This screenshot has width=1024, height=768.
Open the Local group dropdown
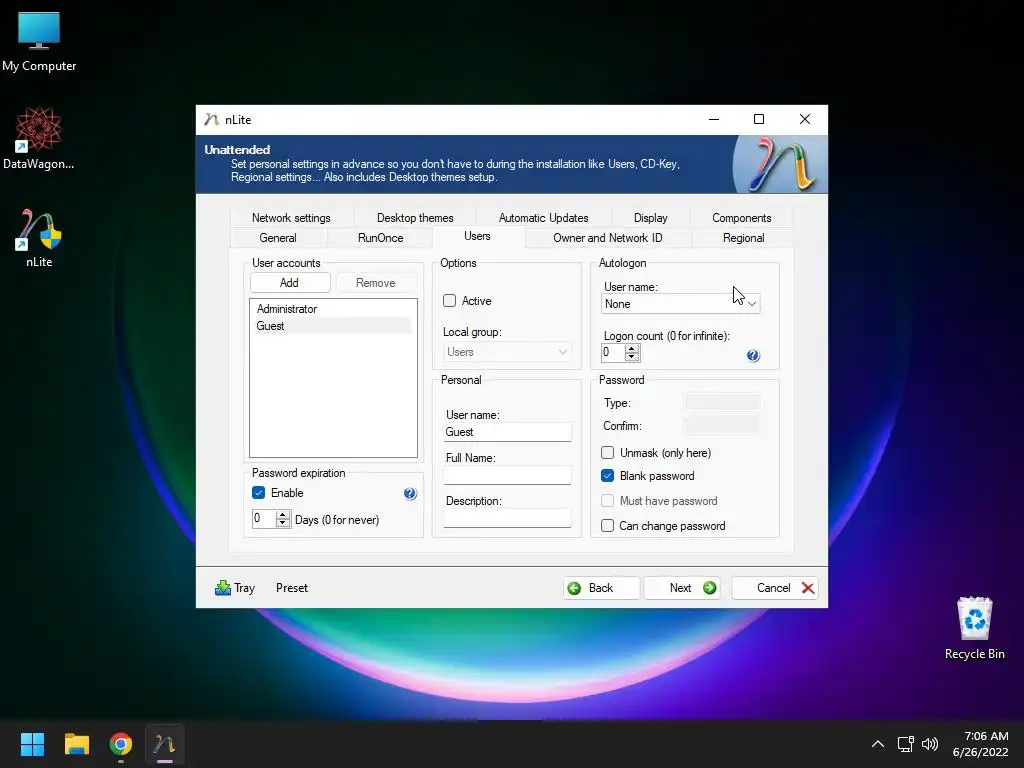click(507, 352)
